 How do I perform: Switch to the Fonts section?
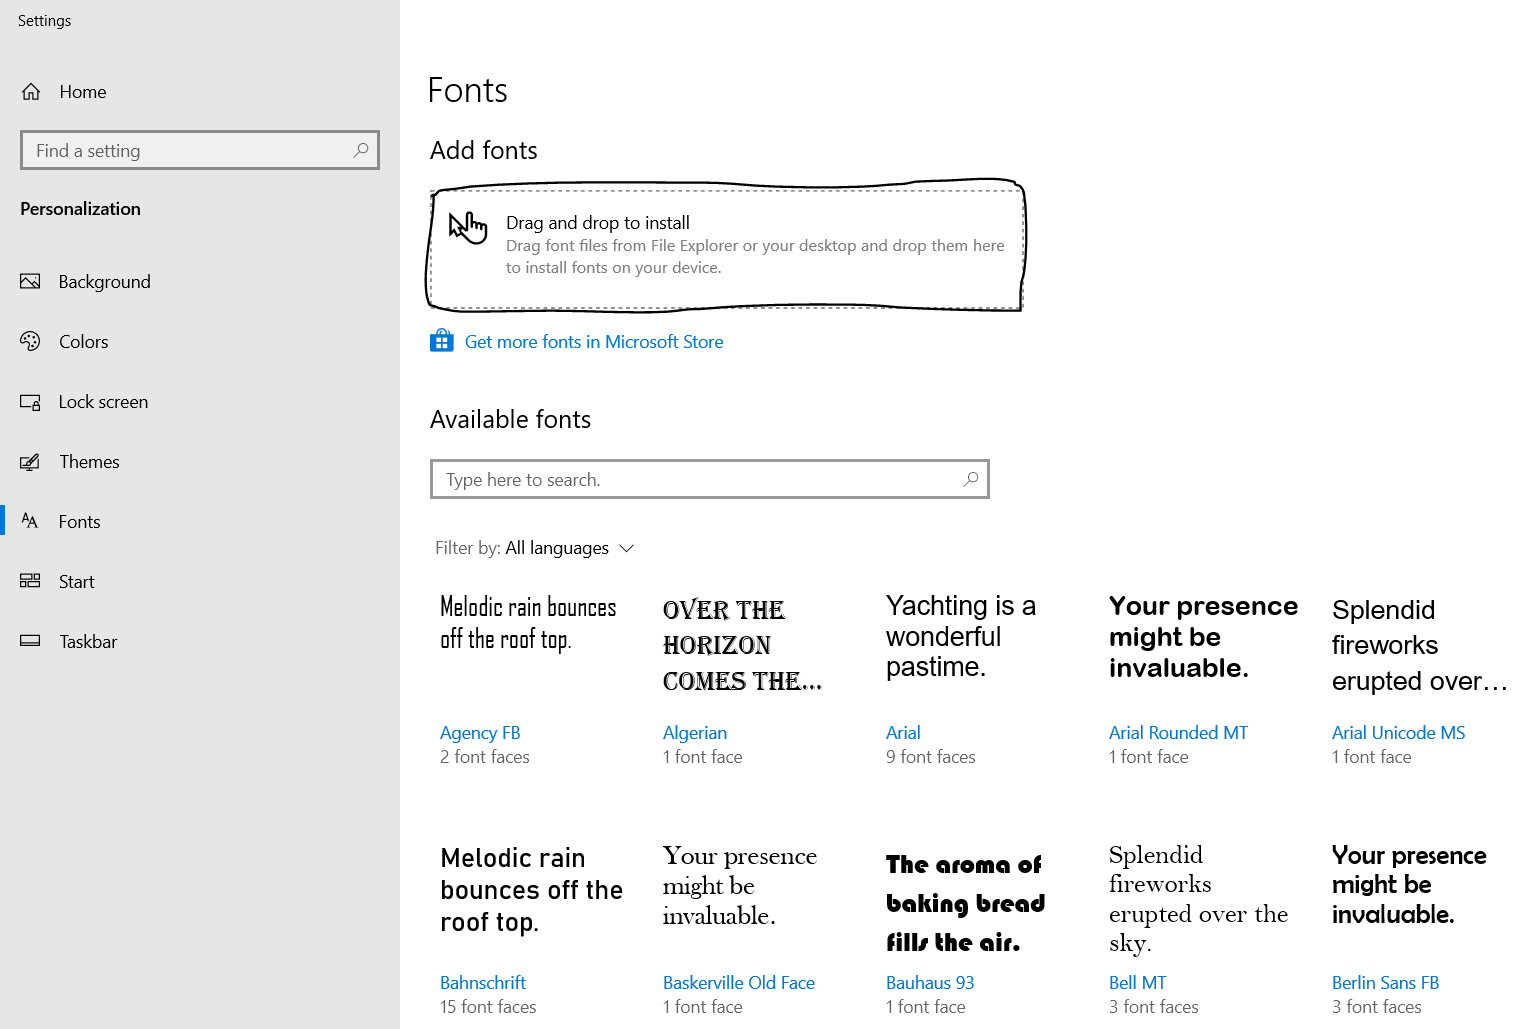pyautogui.click(x=80, y=521)
